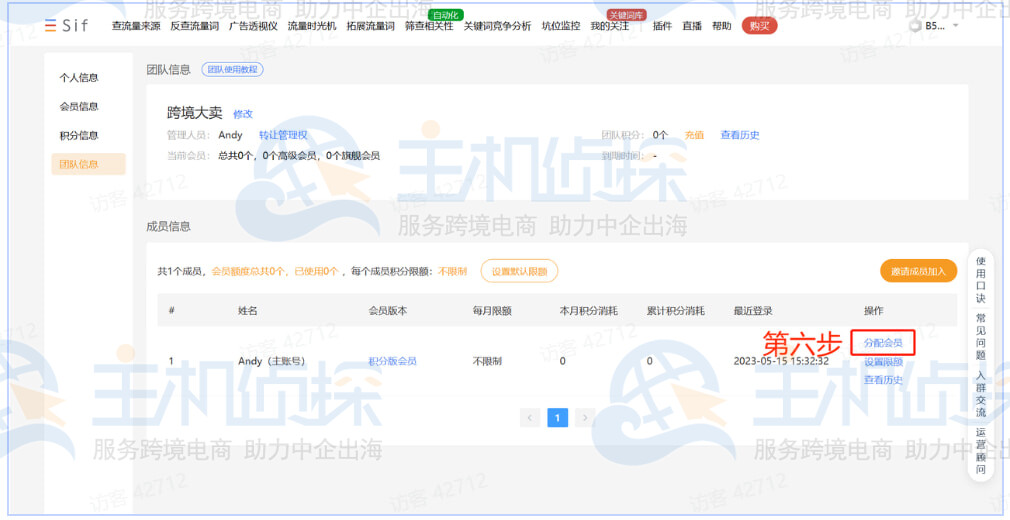Open 坑位监控 in the navigation bar
1010x520 pixels.
tap(560, 26)
